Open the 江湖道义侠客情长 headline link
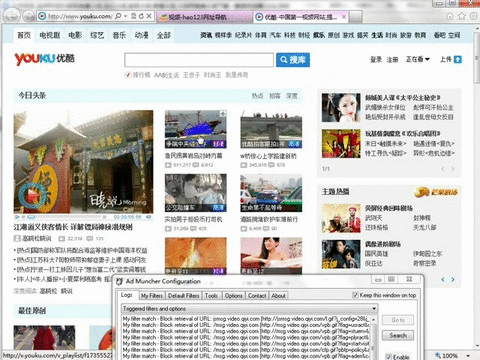Screen dimensions: 480x360 [x=73, y=227]
